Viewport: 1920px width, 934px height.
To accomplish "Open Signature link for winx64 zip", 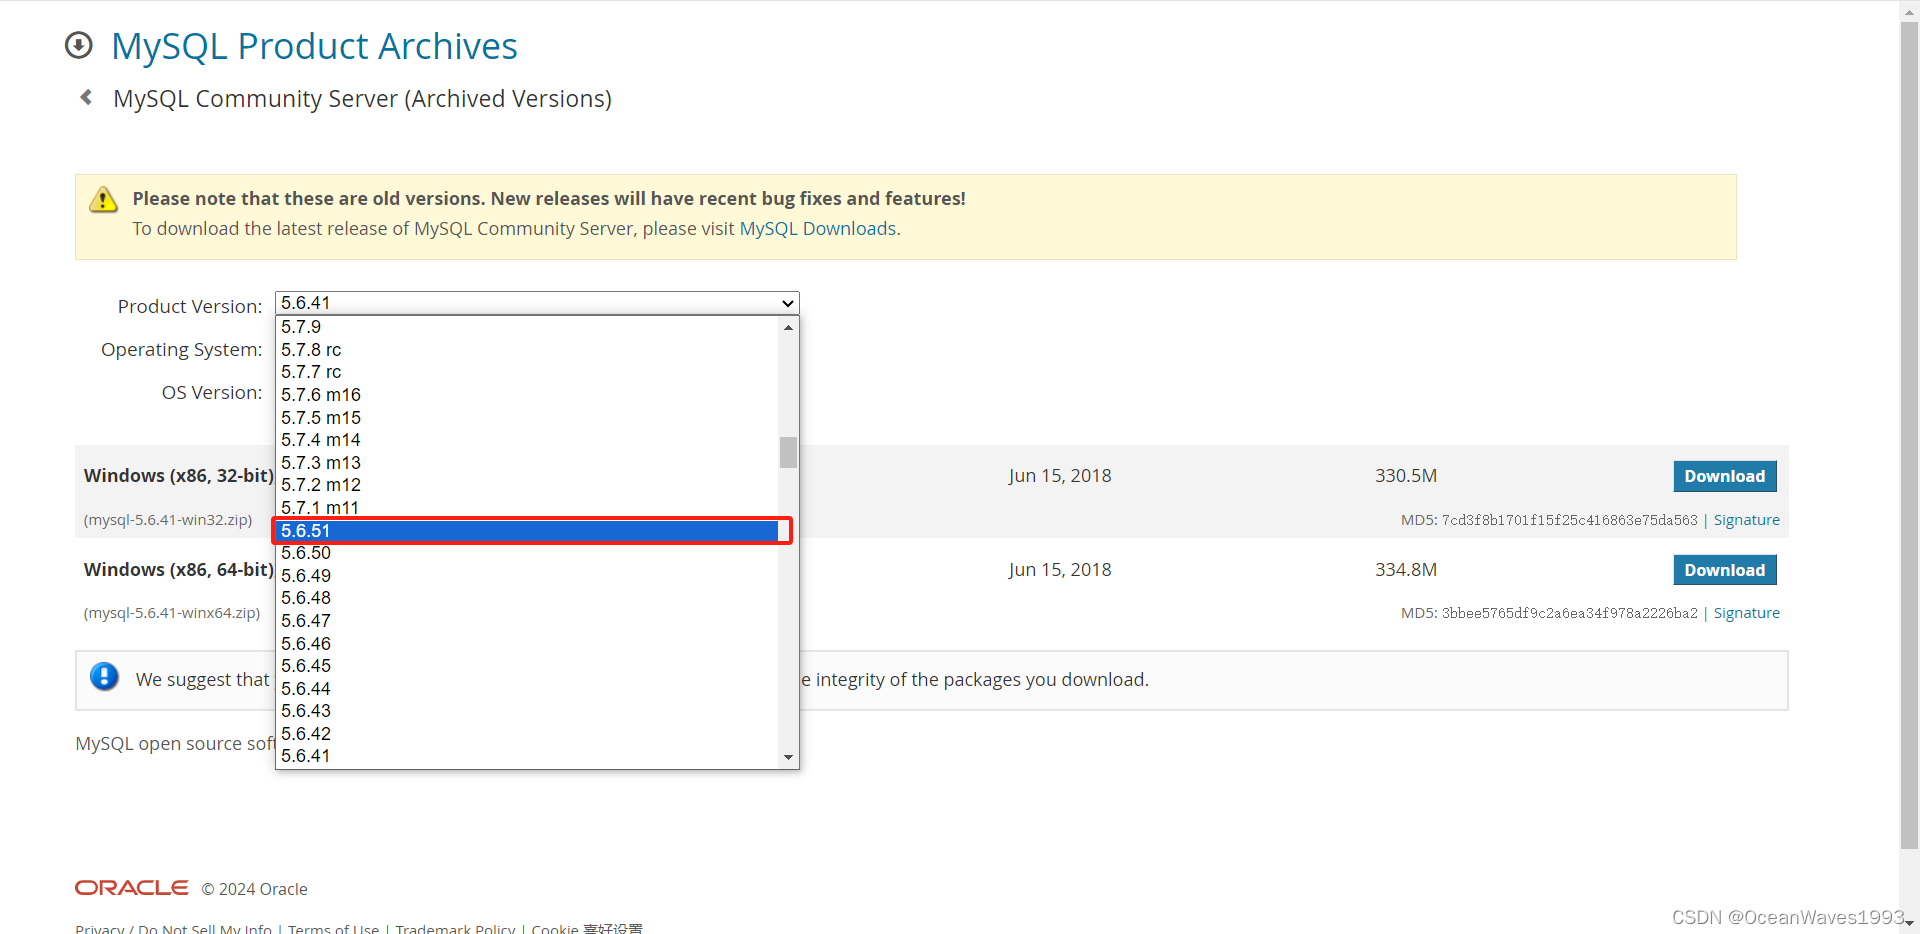I will pyautogui.click(x=1746, y=613).
